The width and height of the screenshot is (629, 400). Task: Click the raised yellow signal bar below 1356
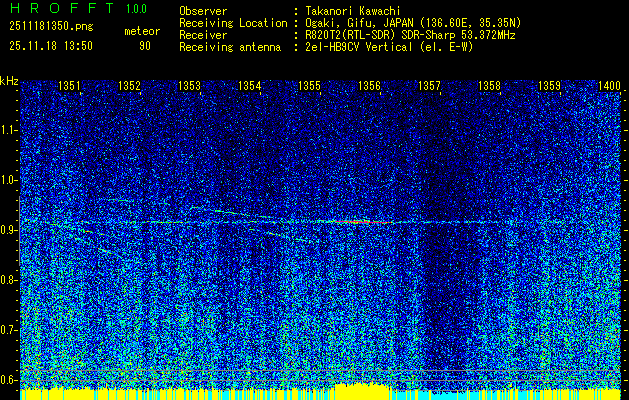pyautogui.click(x=362, y=391)
